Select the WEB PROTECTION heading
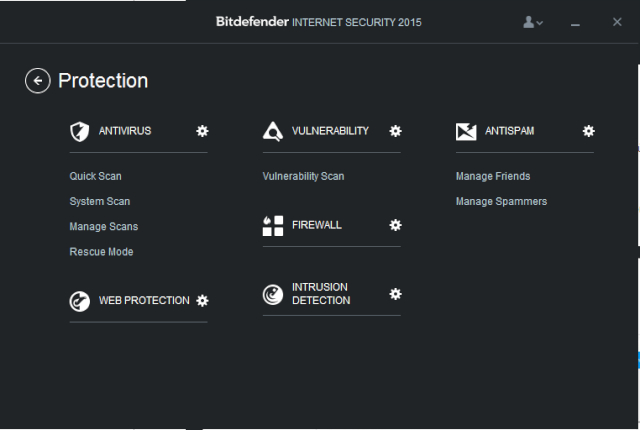The height and width of the screenshot is (430, 640). [144, 301]
